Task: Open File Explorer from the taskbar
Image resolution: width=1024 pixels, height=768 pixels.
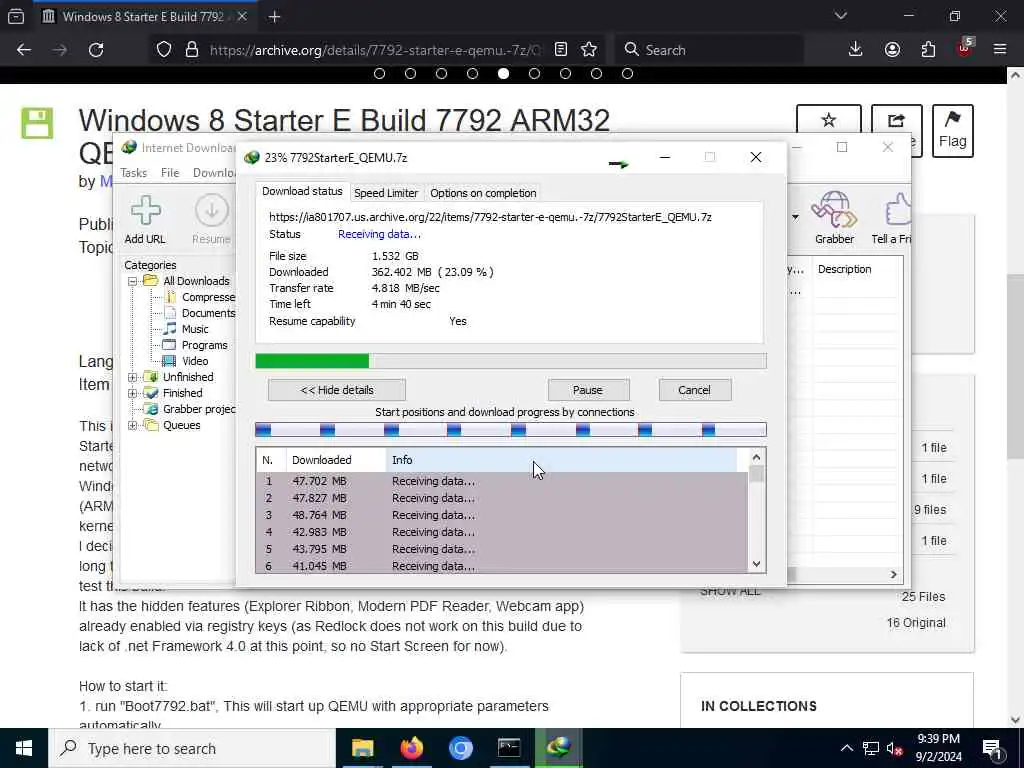Action: tap(362, 748)
